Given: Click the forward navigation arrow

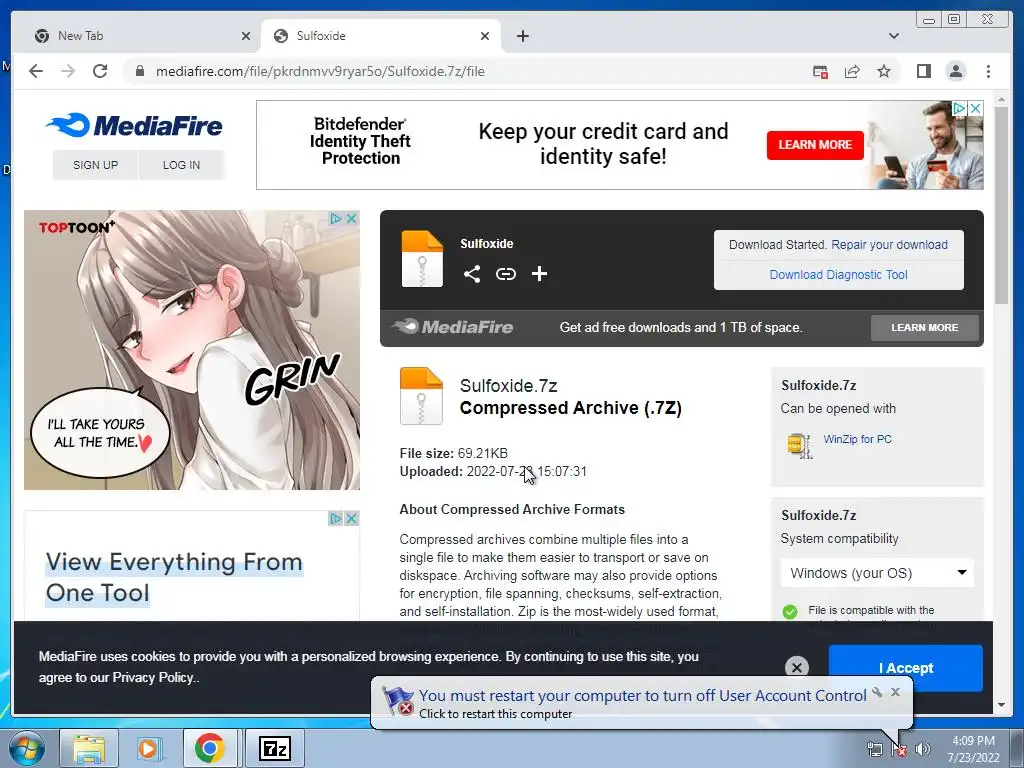Looking at the screenshot, I should 68,71.
